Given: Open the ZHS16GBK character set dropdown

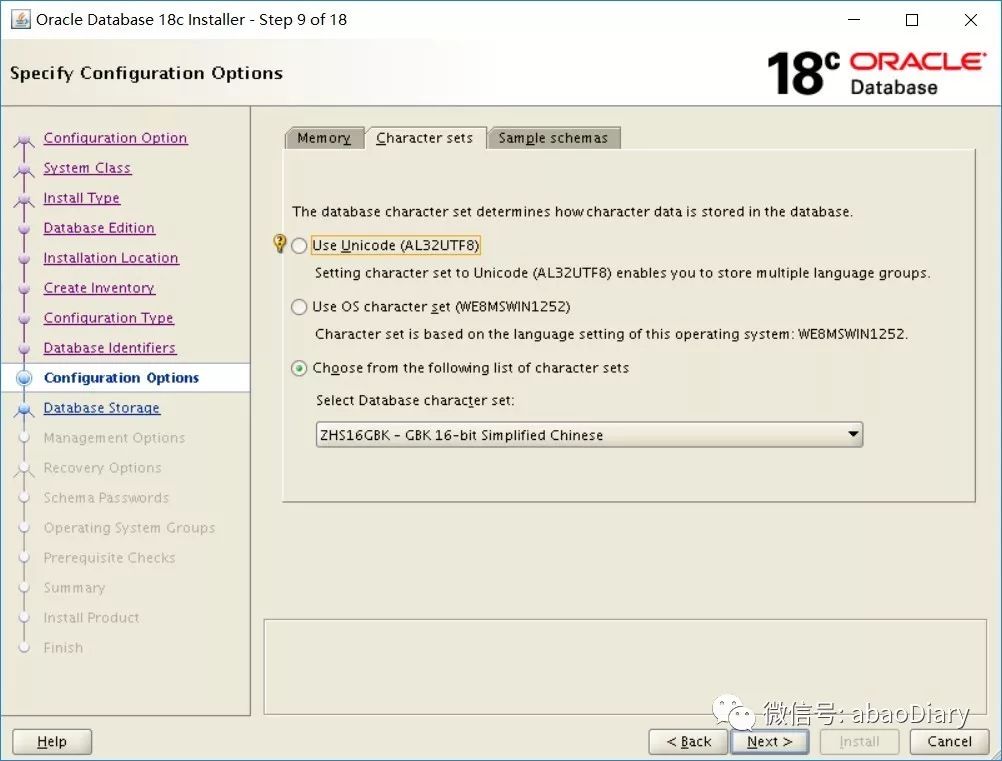Looking at the screenshot, I should [589, 434].
